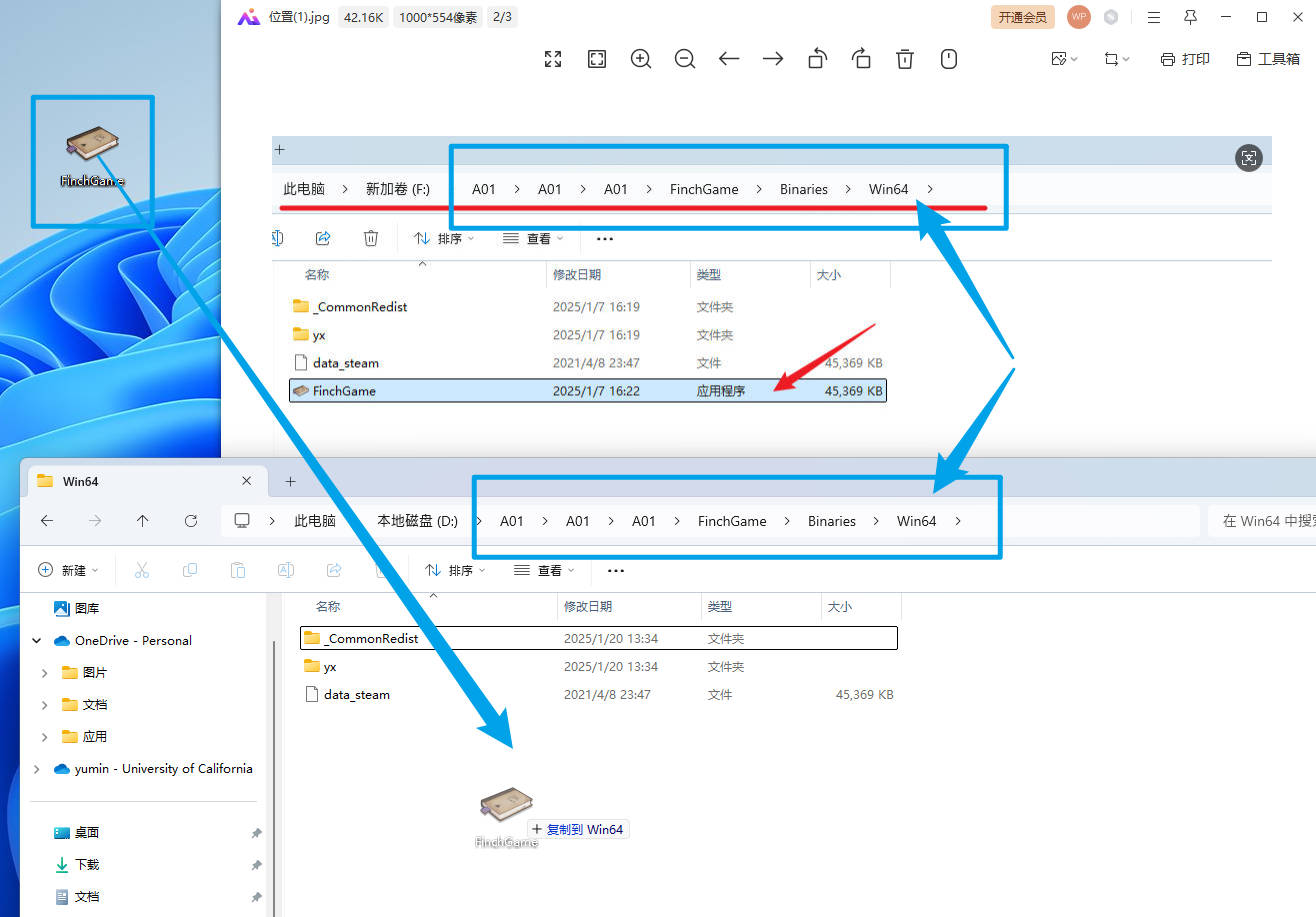
Task: Click 此电脑 in the Explorer address bar
Action: point(315,521)
